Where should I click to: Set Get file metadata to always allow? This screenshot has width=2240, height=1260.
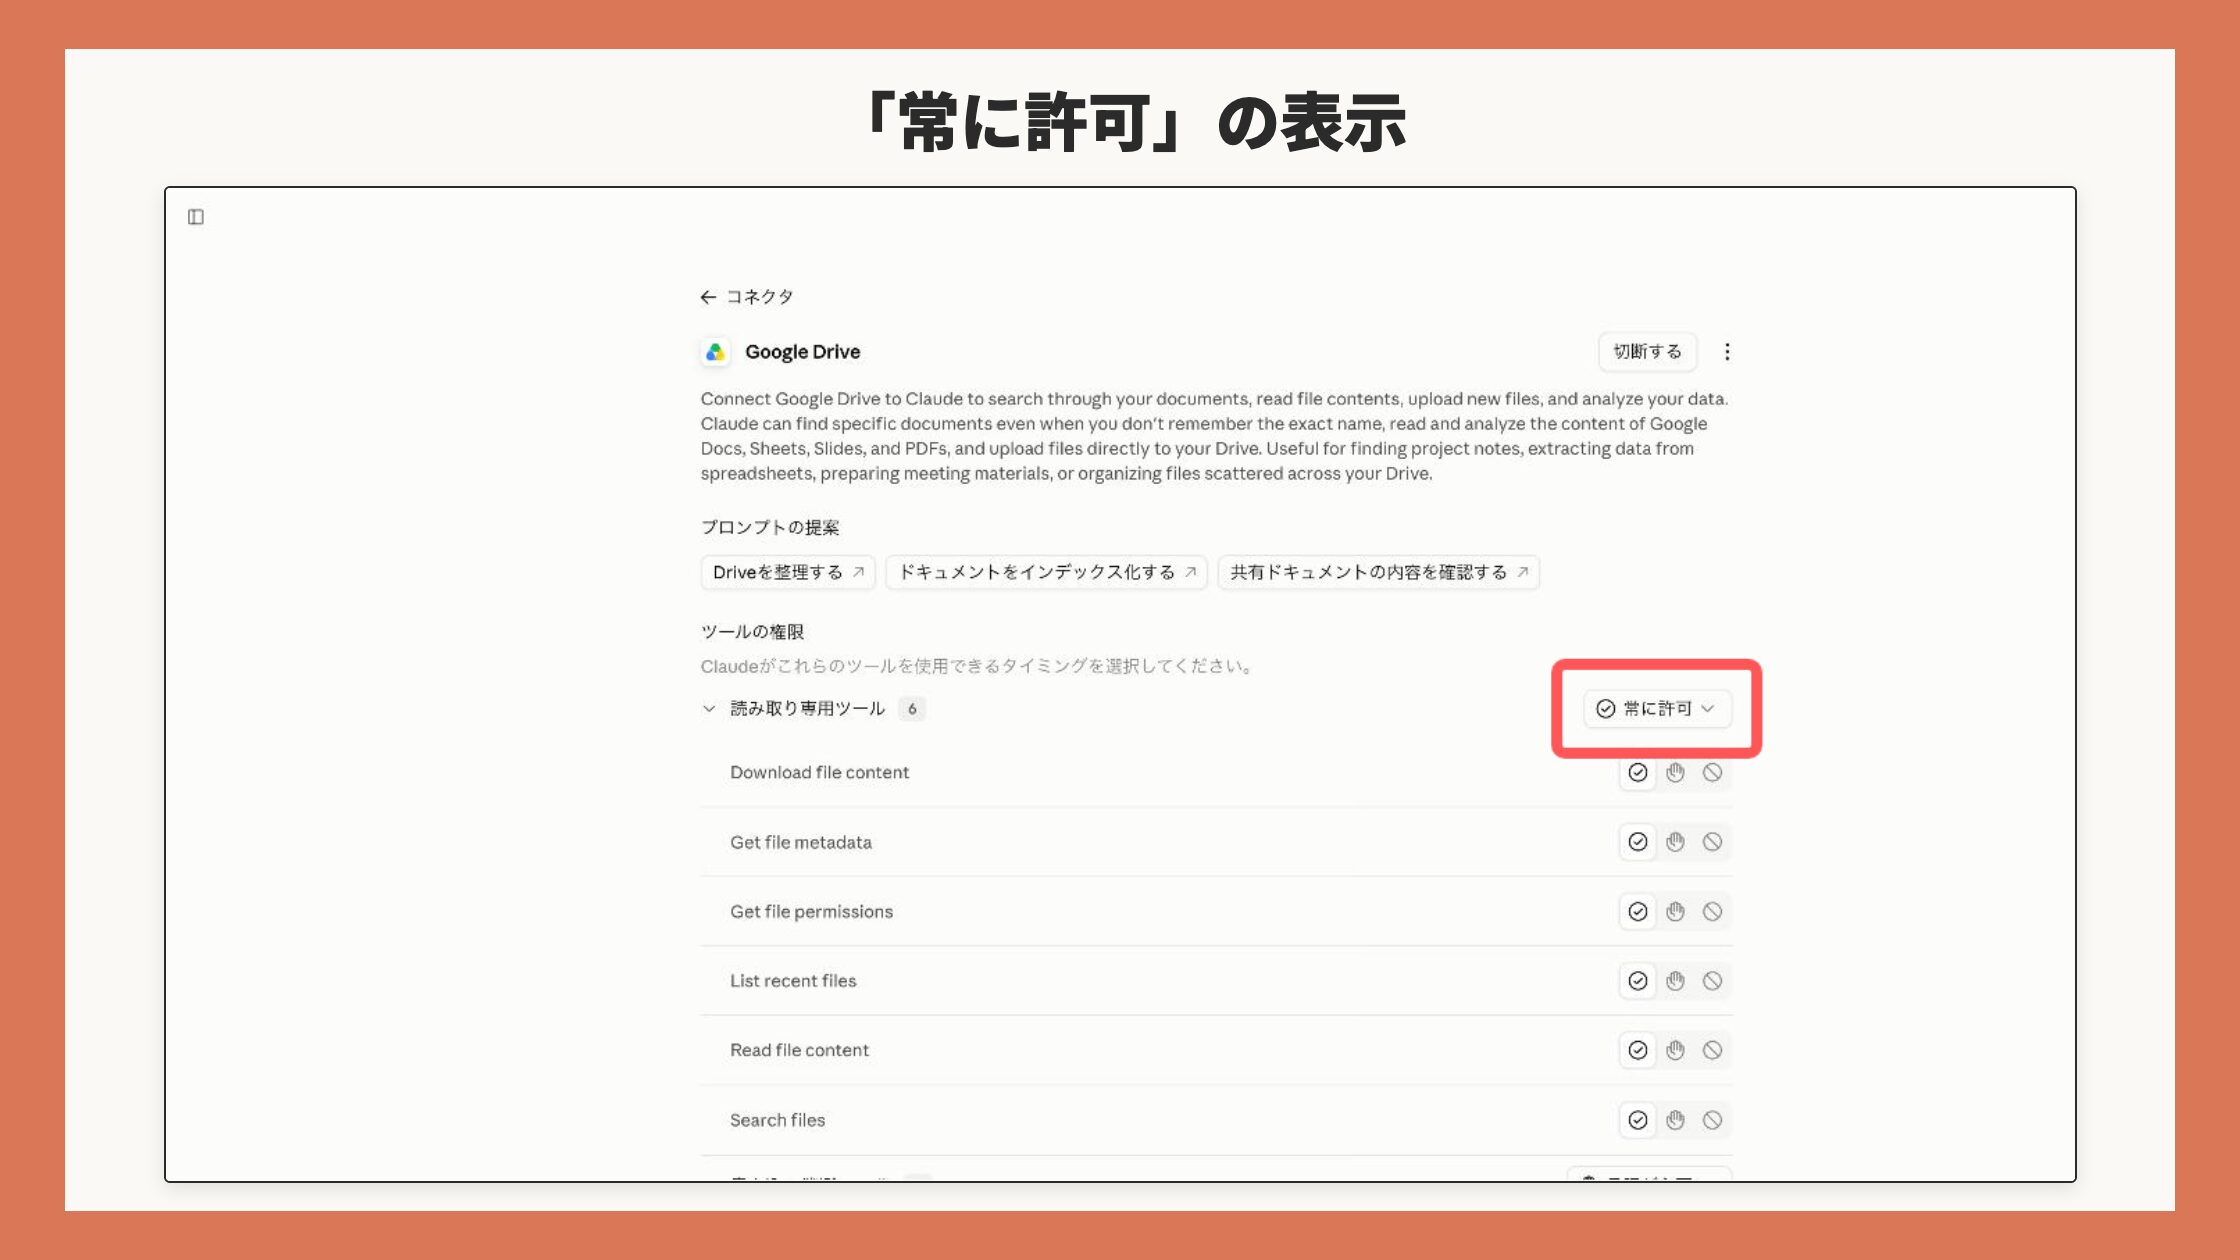(1638, 842)
